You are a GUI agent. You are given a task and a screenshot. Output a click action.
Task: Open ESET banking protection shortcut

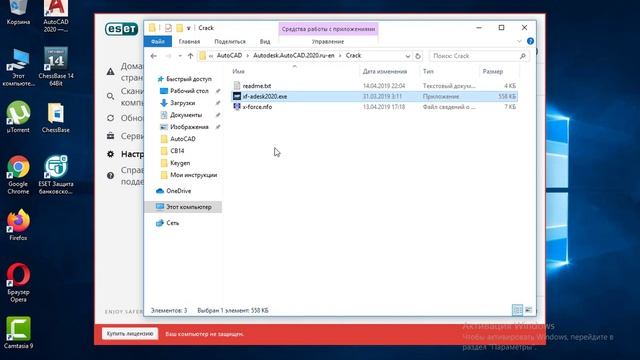click(56, 175)
